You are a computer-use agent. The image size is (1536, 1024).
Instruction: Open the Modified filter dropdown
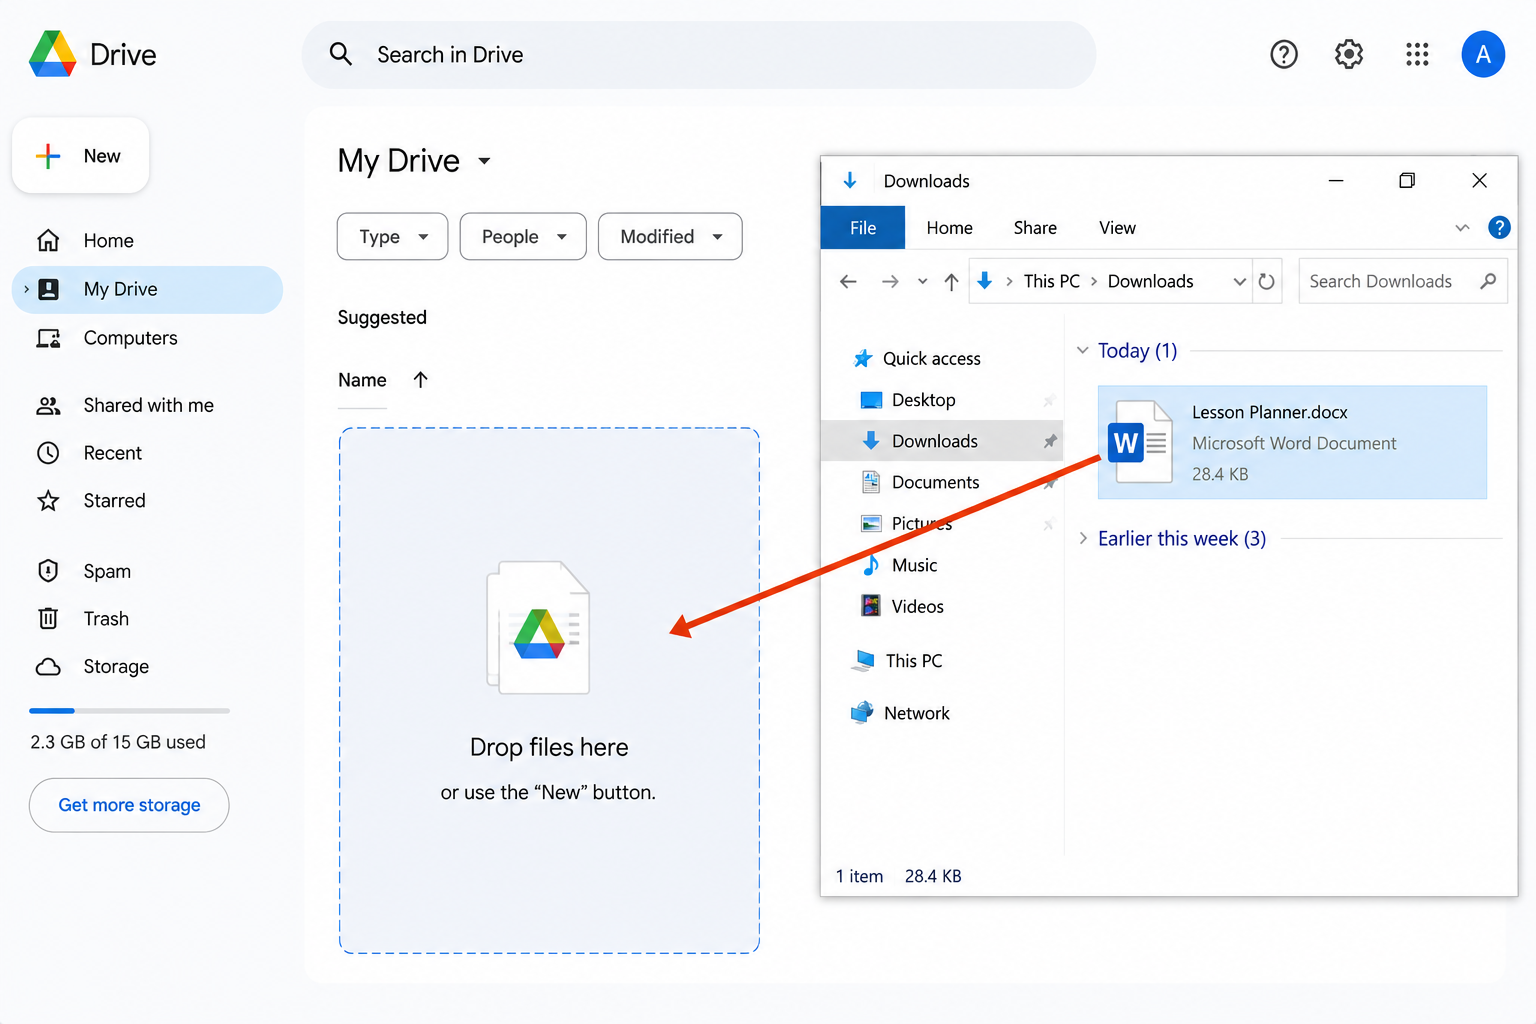(x=670, y=237)
